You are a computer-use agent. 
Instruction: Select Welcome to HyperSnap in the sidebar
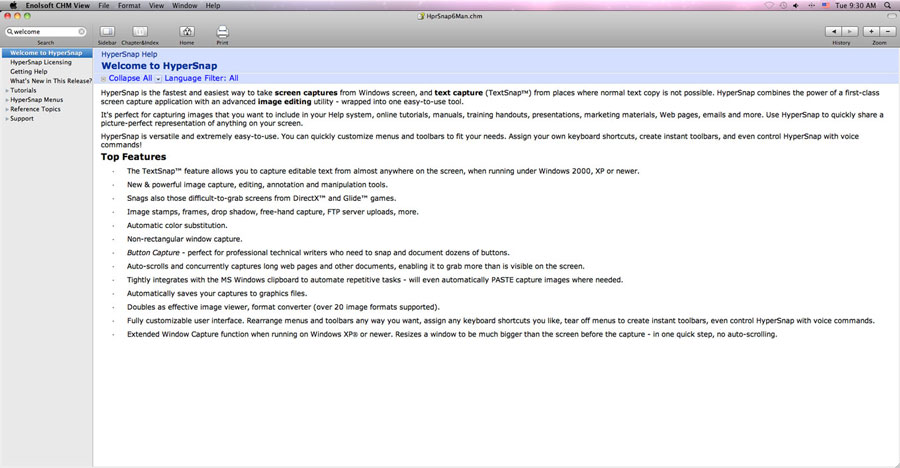[46, 53]
